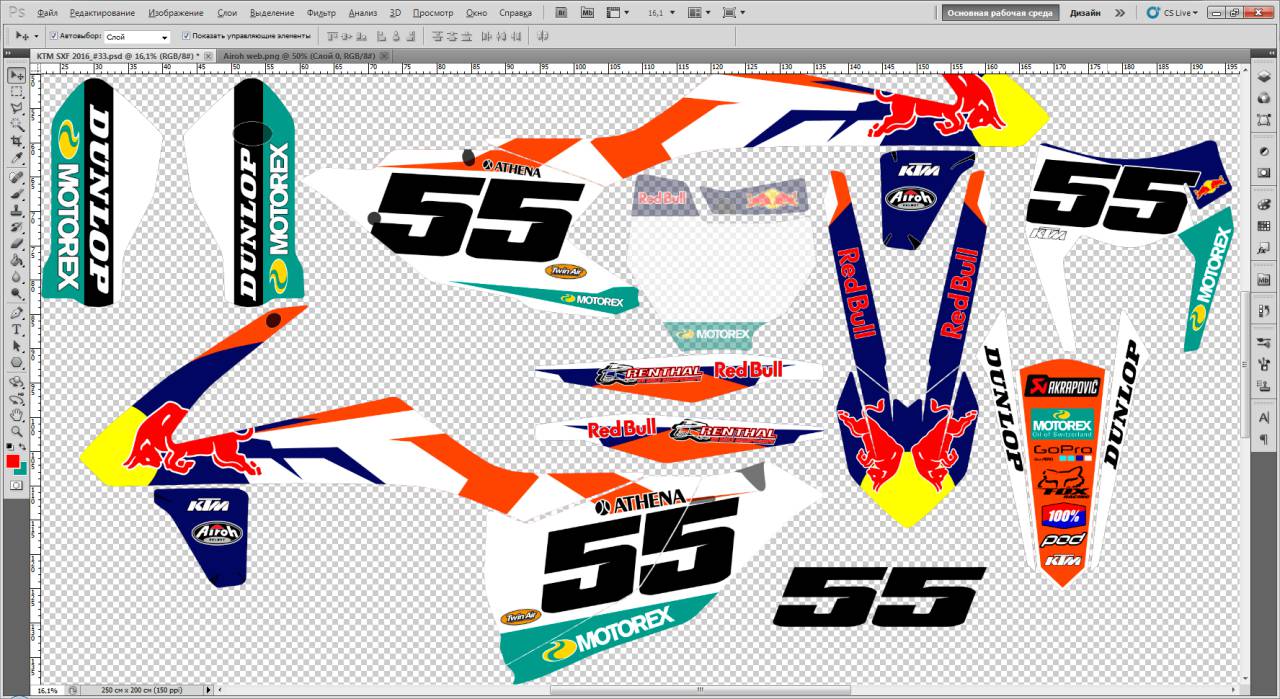Toggle Quick Mask mode button
This screenshot has height=699, width=1280.
coord(17,485)
